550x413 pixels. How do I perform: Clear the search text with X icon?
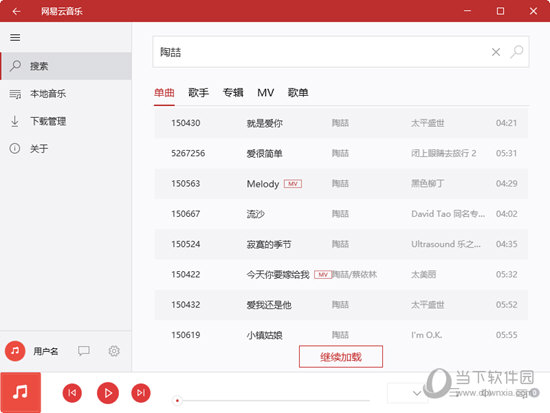point(496,52)
